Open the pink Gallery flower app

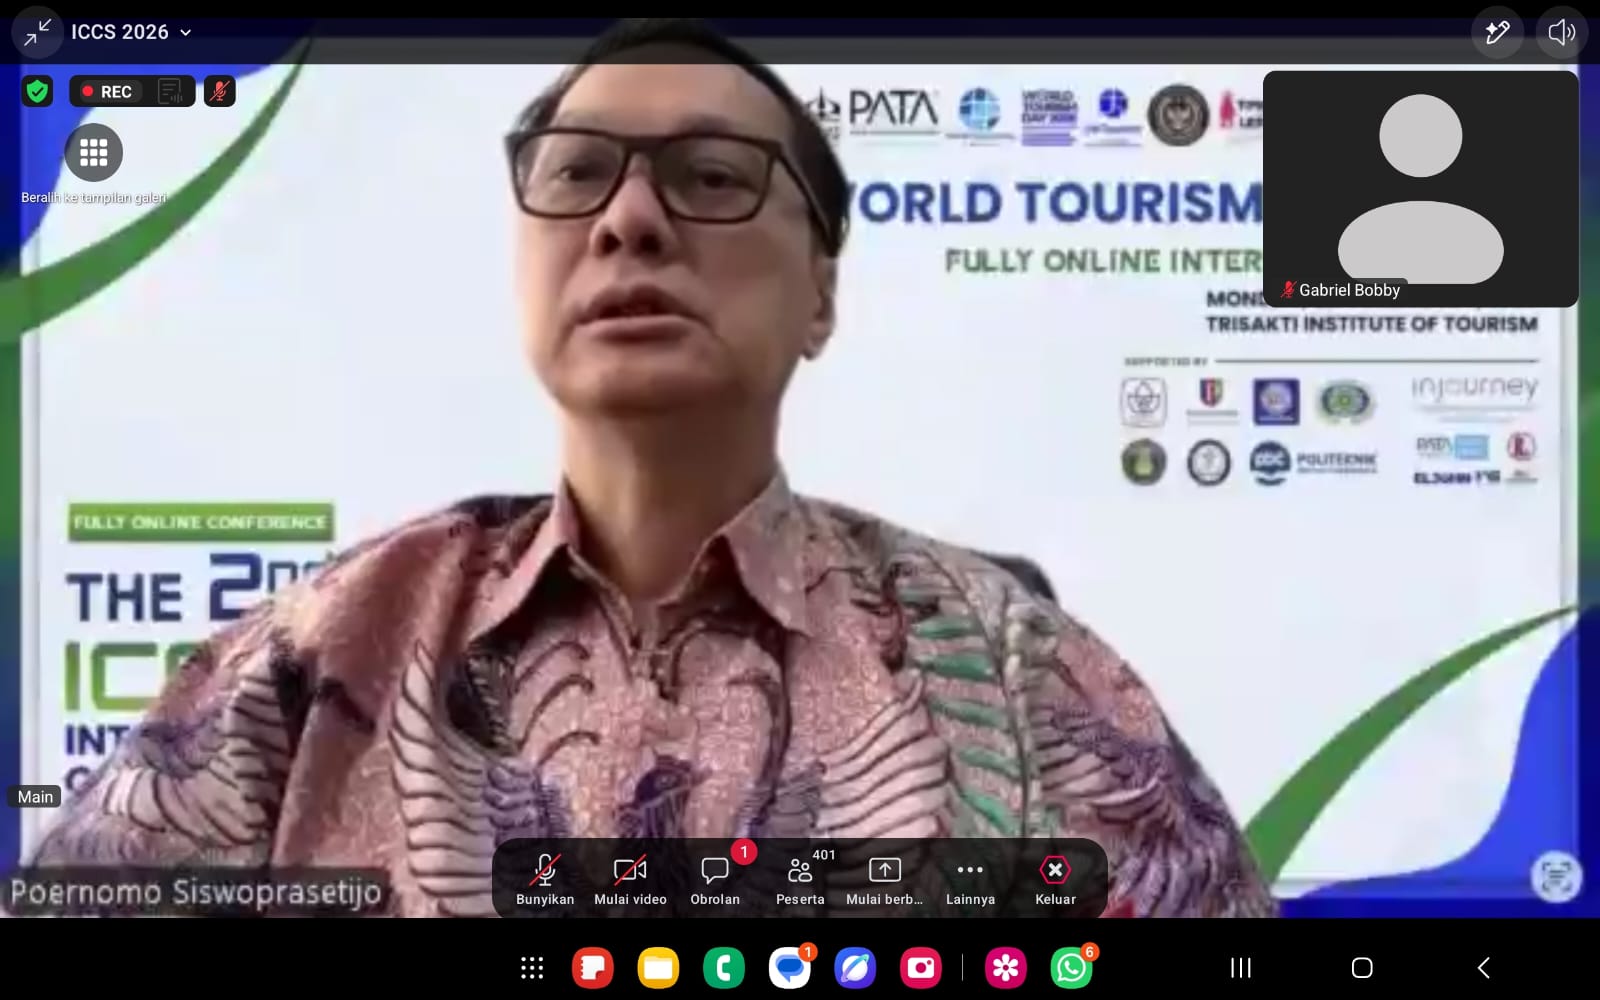[1005, 968]
